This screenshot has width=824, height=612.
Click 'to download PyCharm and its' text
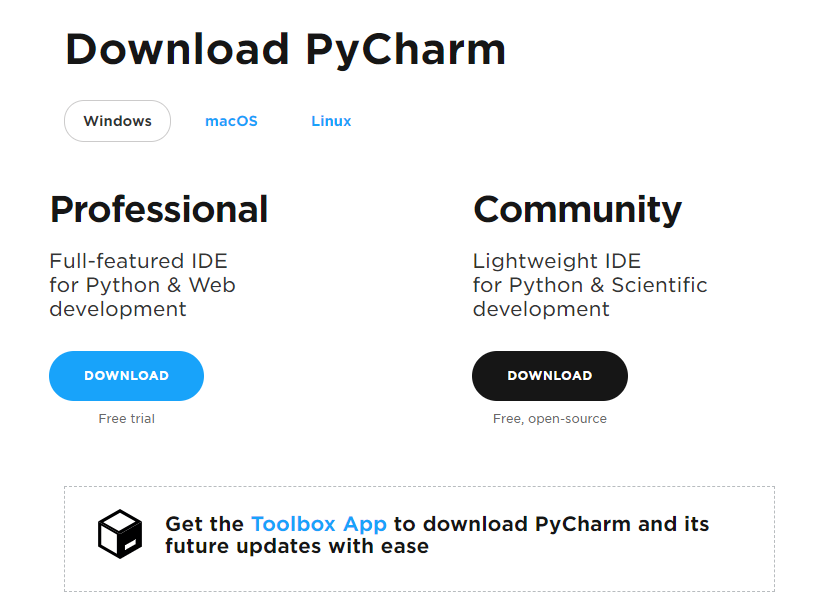click(x=551, y=524)
